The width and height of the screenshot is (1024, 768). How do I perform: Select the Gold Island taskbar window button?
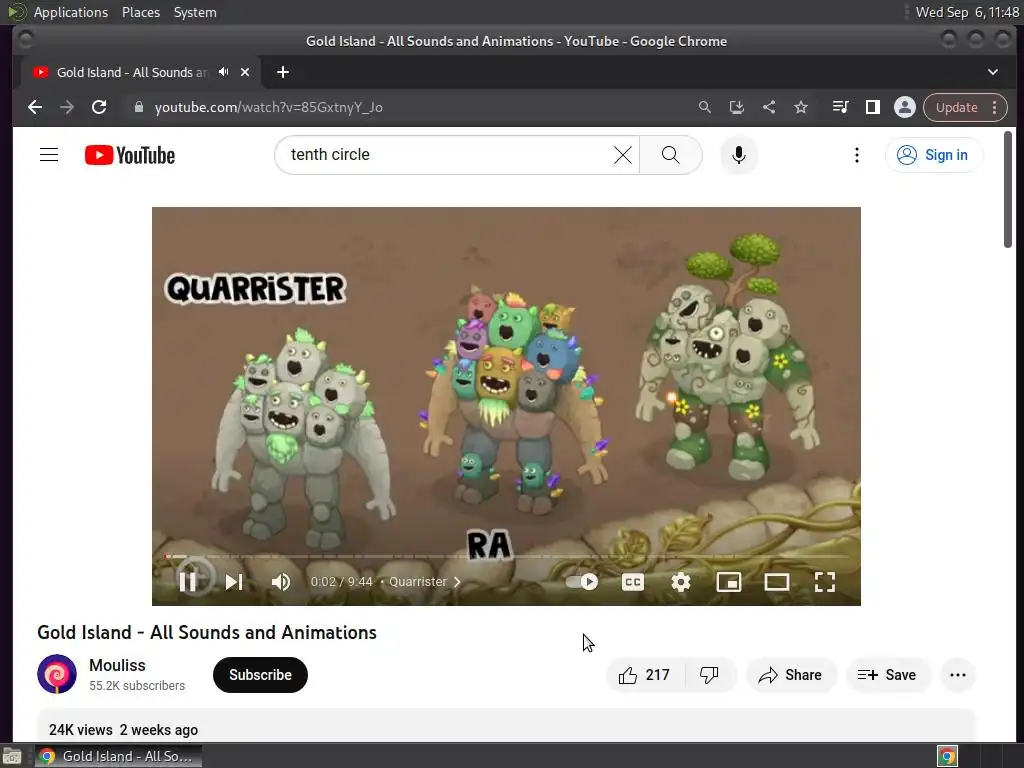click(118, 756)
